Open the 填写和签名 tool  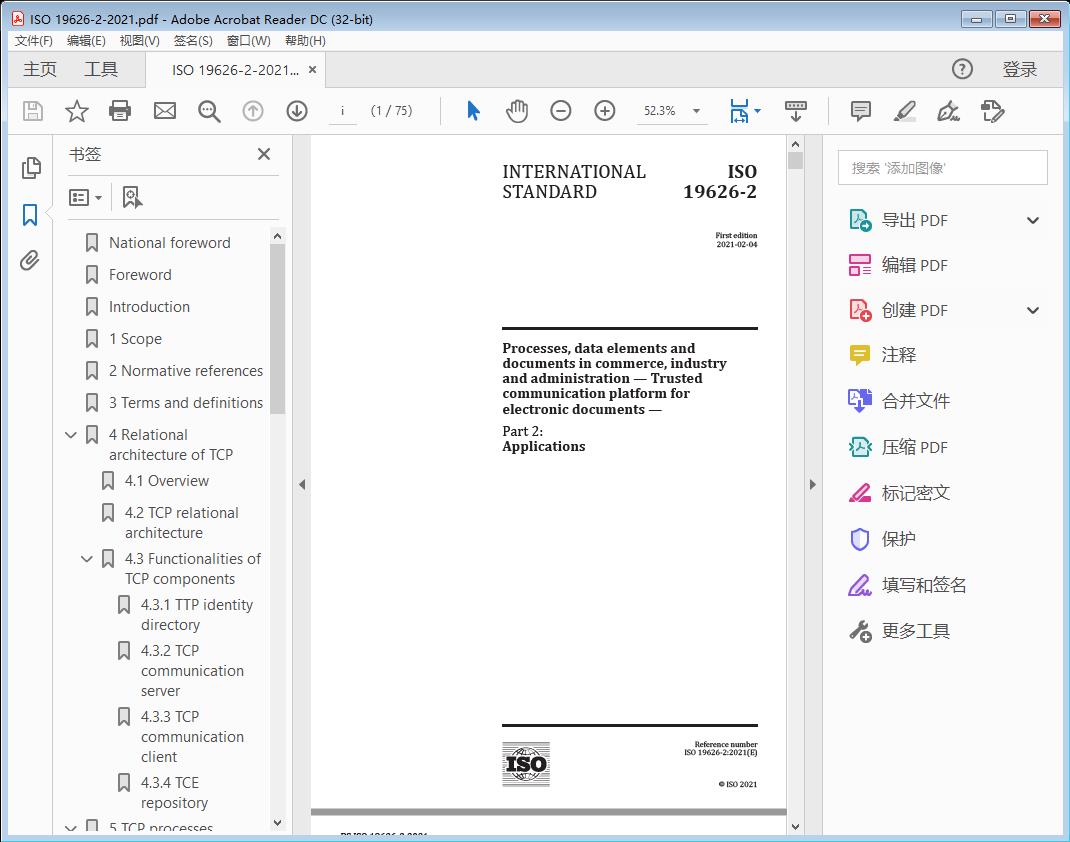907,585
